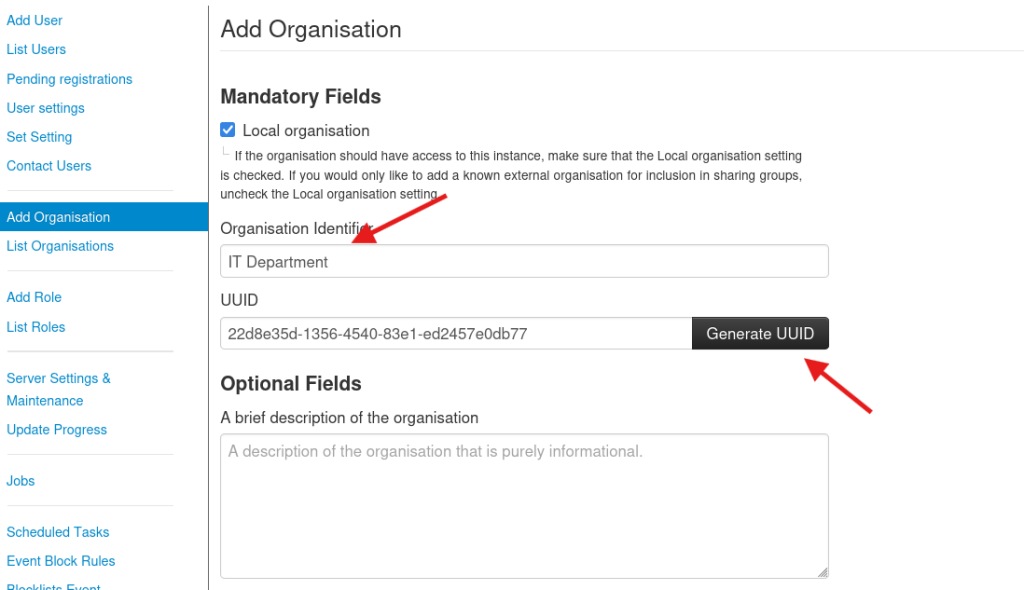The height and width of the screenshot is (590, 1024).
Task: Click the Update Progress link
Action: [57, 430]
